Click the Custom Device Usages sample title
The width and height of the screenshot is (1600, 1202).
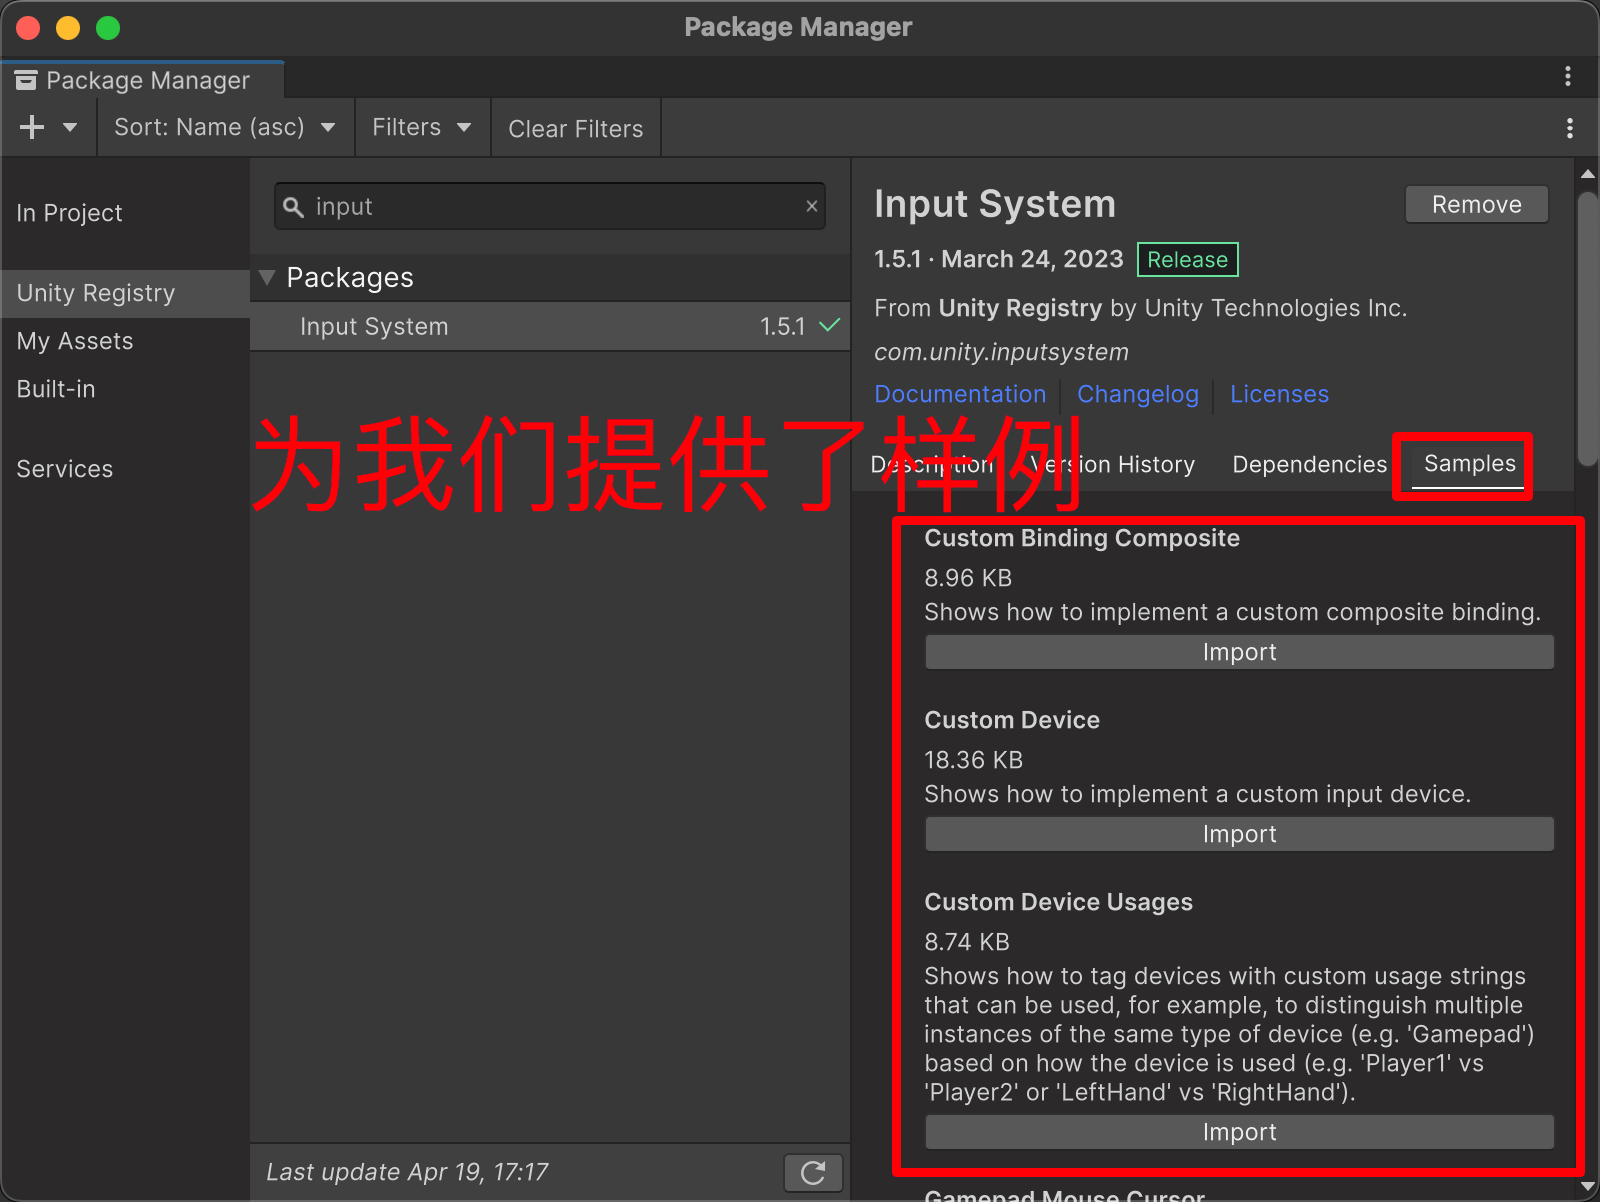[1058, 902]
